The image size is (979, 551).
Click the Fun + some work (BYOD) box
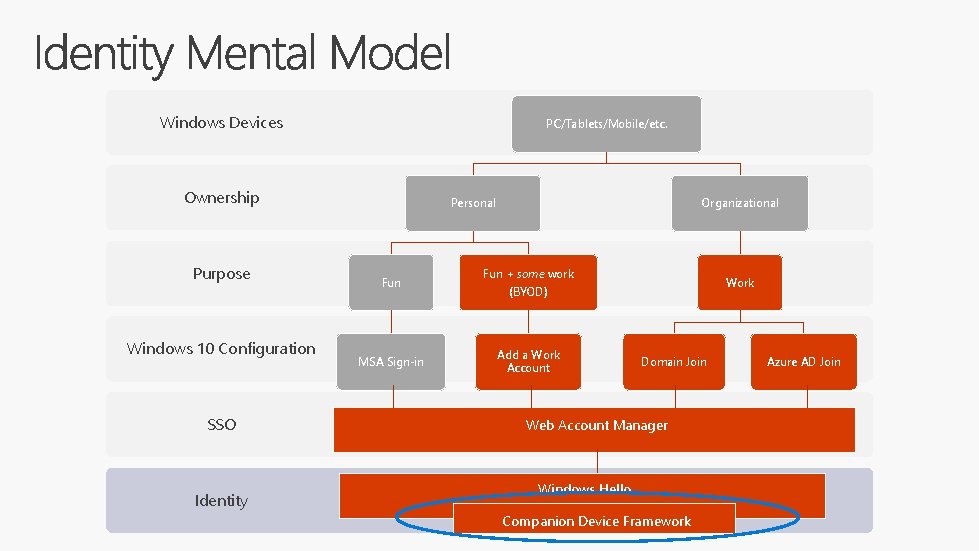[528, 282]
